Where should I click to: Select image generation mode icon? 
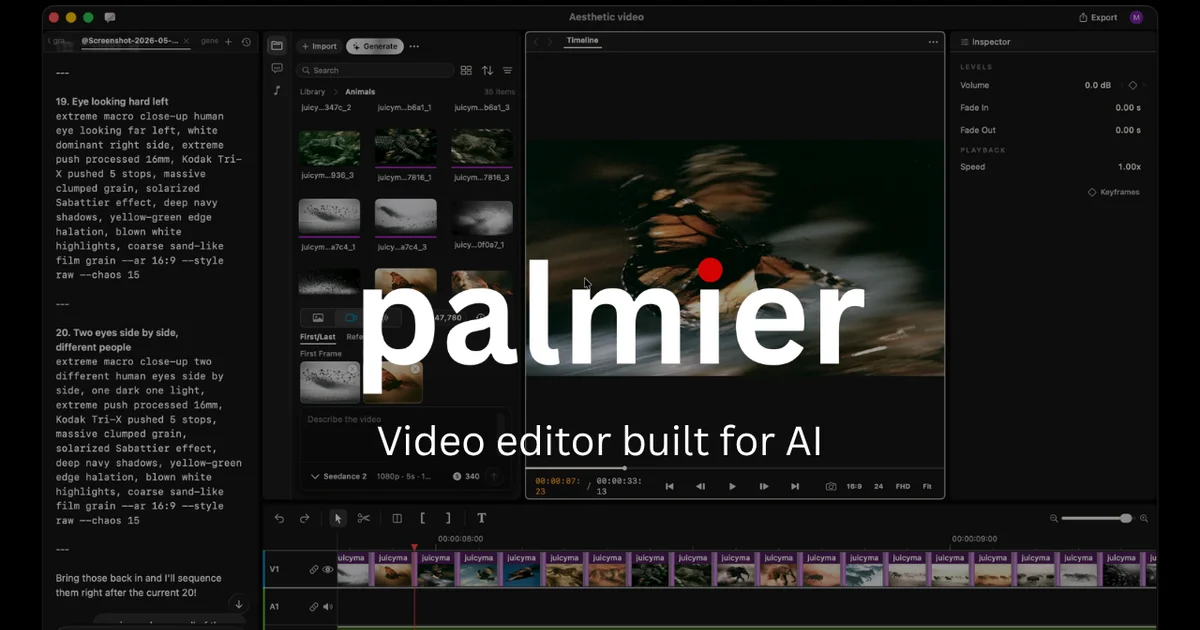318,318
